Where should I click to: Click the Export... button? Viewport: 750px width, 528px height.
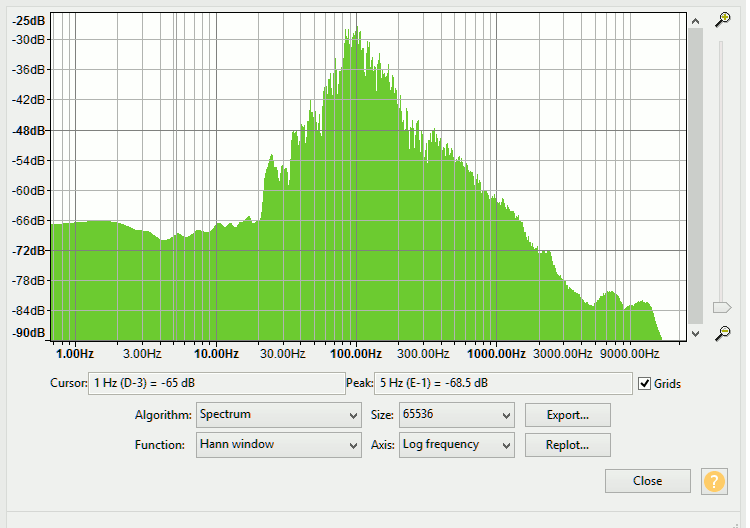coord(567,414)
